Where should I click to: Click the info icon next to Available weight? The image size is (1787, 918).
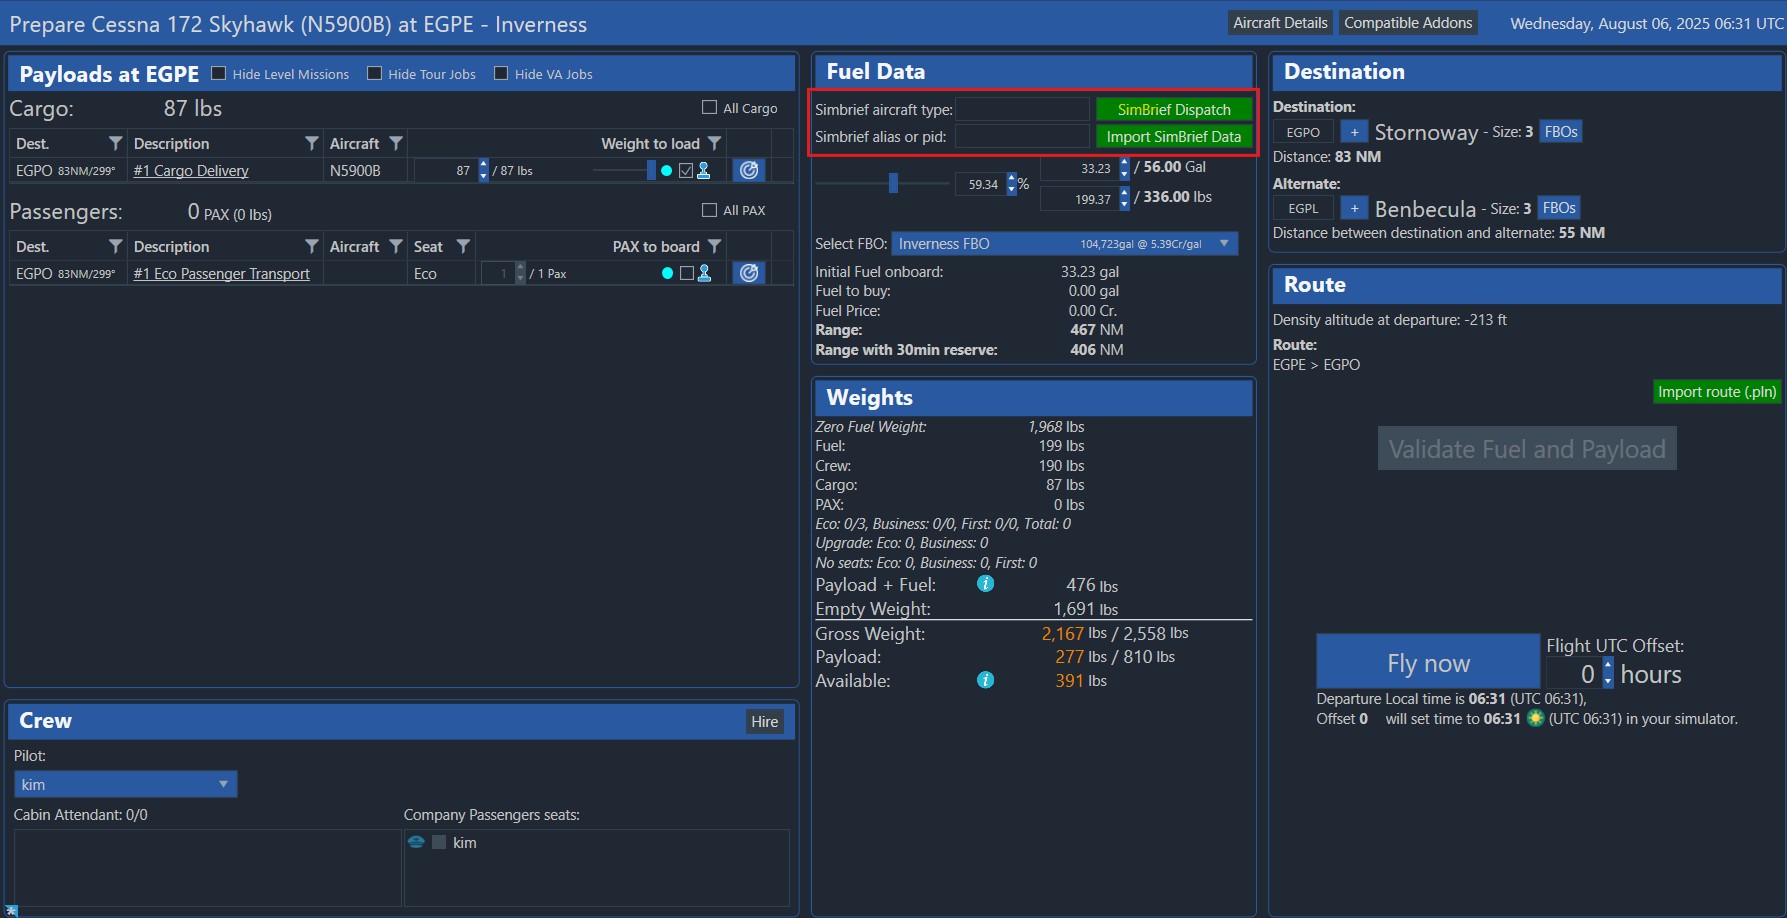coord(985,680)
